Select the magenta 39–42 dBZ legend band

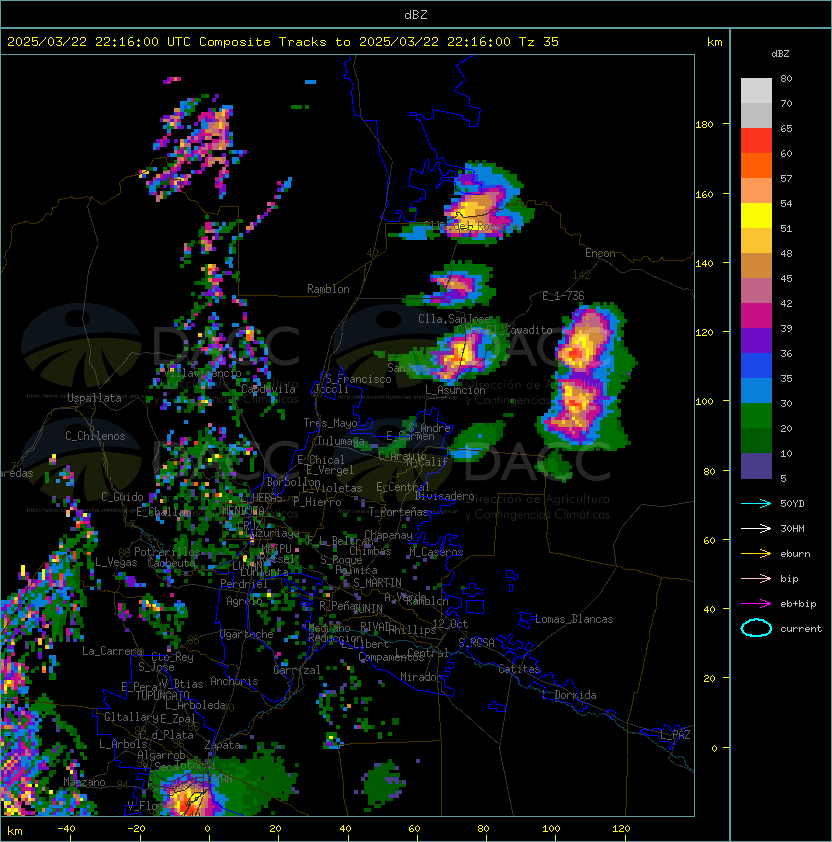point(756,316)
